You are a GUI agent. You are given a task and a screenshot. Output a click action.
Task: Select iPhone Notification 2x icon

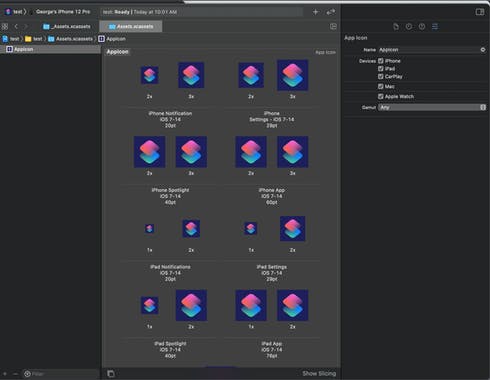pos(149,75)
